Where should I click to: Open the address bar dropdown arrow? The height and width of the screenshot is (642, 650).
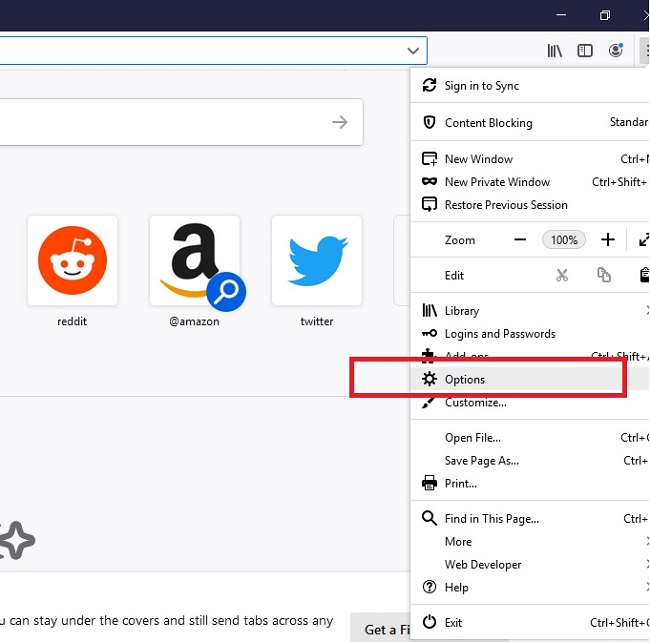413,50
